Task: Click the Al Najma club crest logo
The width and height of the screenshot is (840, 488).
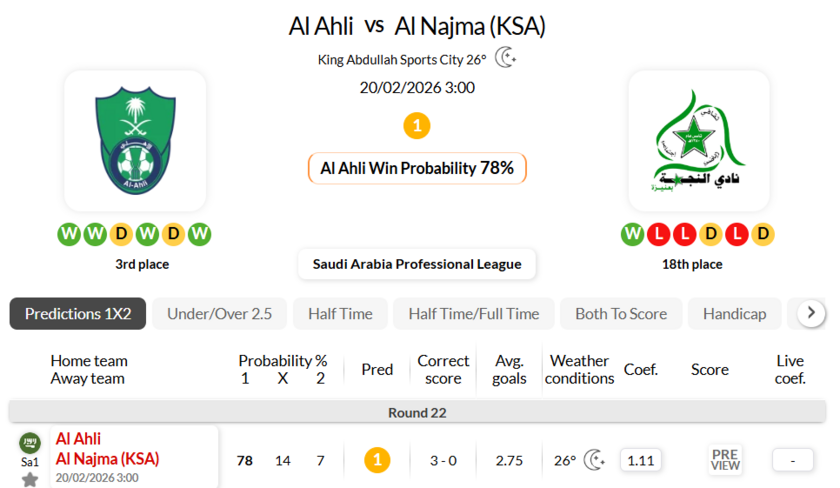Action: [x=699, y=138]
